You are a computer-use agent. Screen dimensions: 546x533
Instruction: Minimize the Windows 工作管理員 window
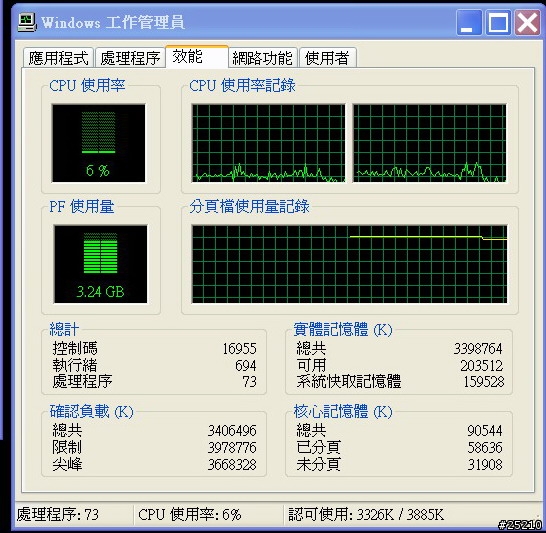coord(469,22)
